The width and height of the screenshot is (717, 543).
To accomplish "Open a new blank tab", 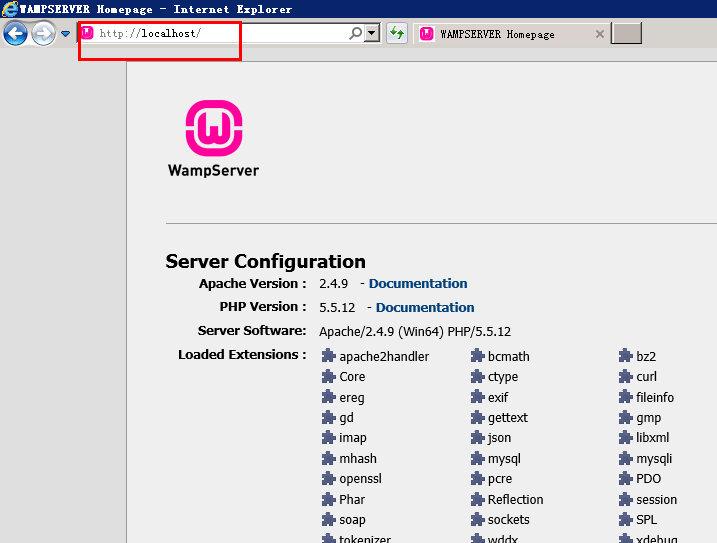I will [626, 34].
